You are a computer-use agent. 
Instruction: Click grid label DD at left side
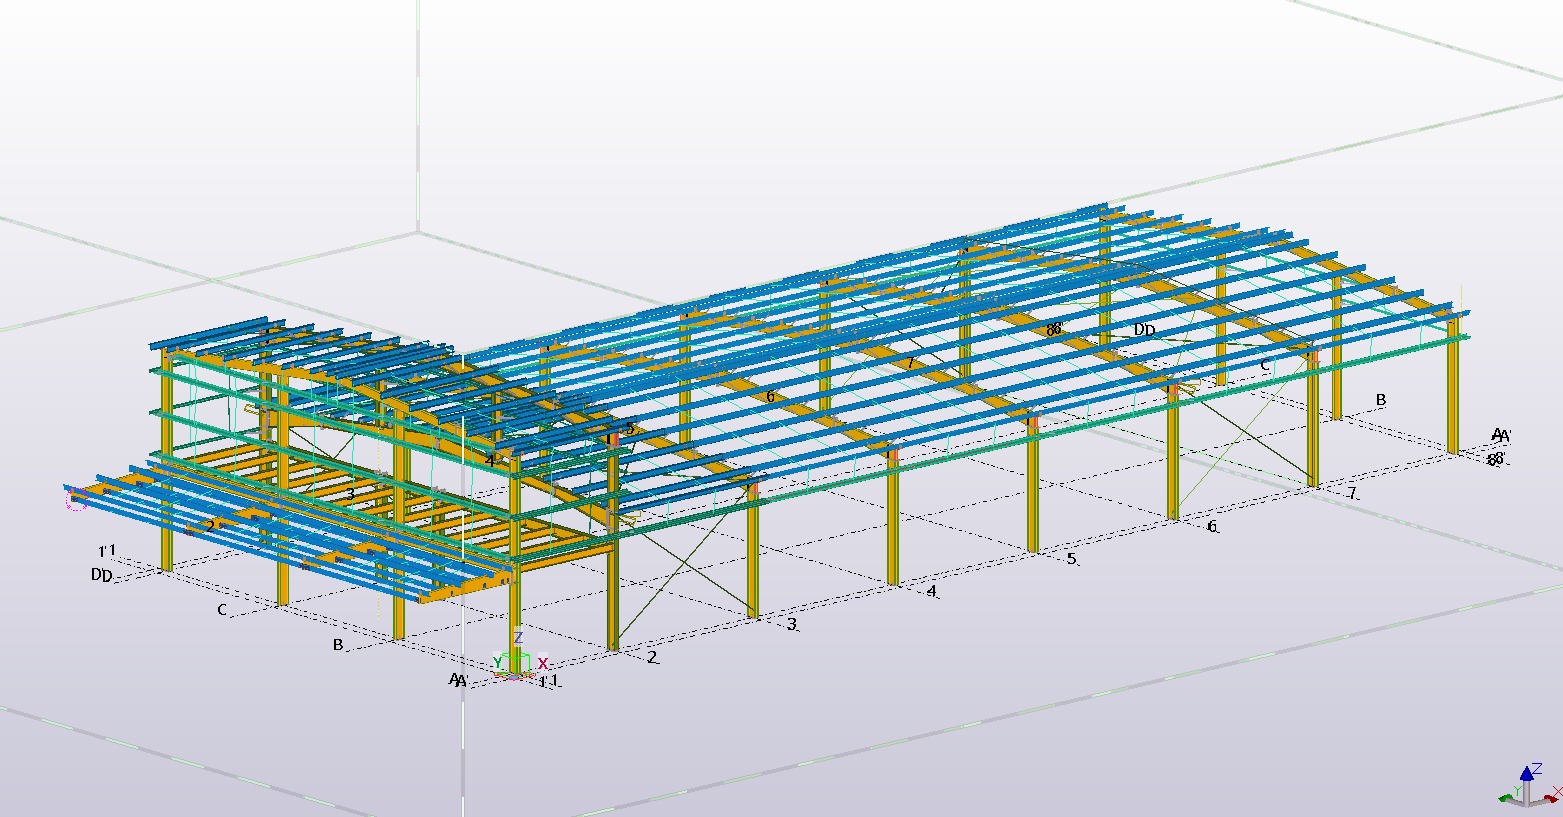(101, 575)
